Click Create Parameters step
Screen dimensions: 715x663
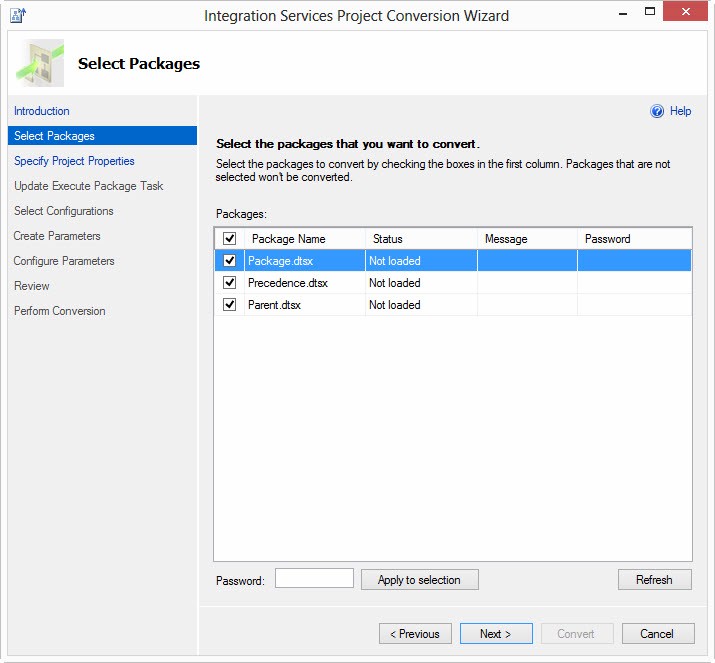pos(57,236)
